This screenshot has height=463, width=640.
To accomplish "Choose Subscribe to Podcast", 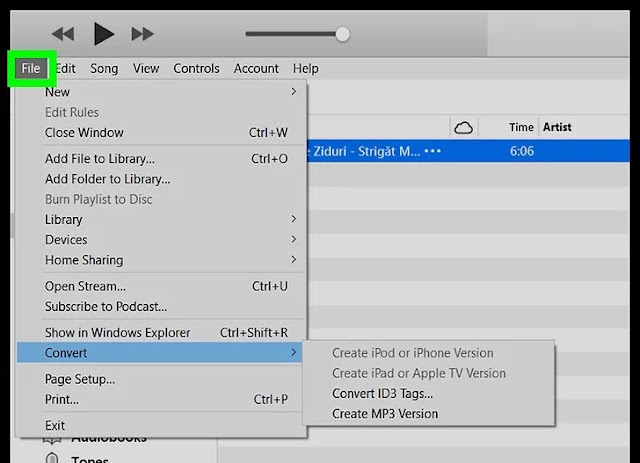I will click(x=161, y=307).
